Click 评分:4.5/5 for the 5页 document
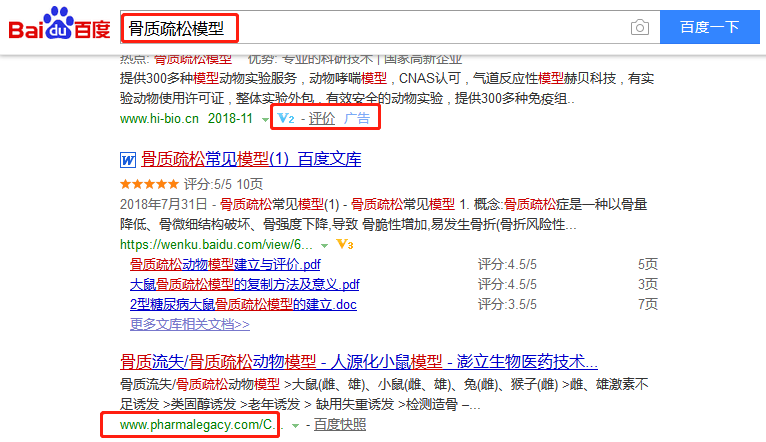 tap(507, 264)
